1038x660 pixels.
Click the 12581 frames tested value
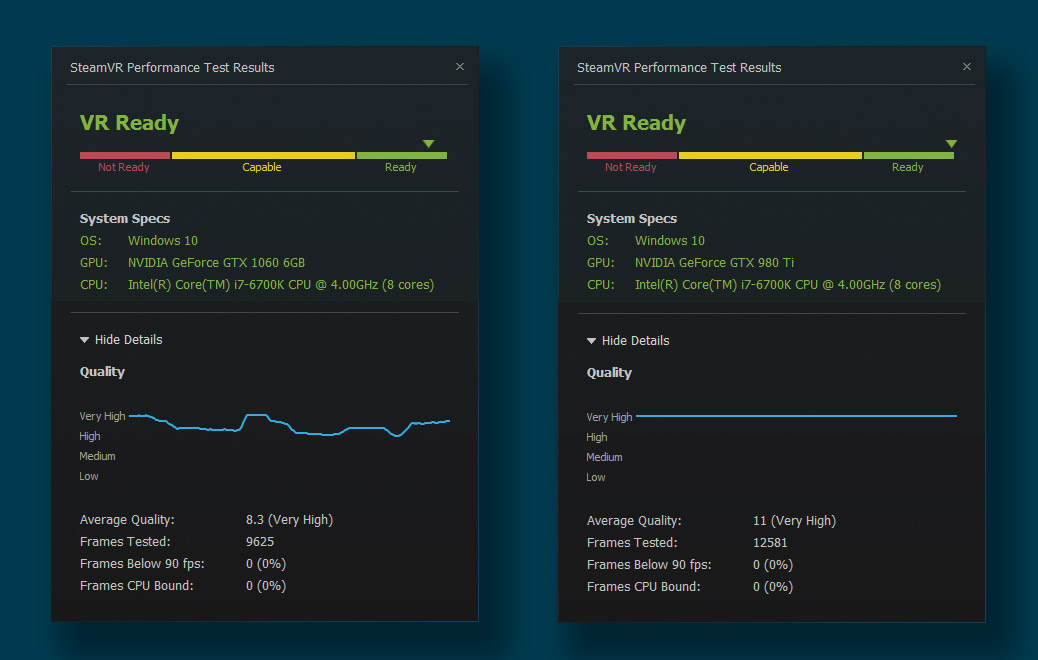click(770, 543)
